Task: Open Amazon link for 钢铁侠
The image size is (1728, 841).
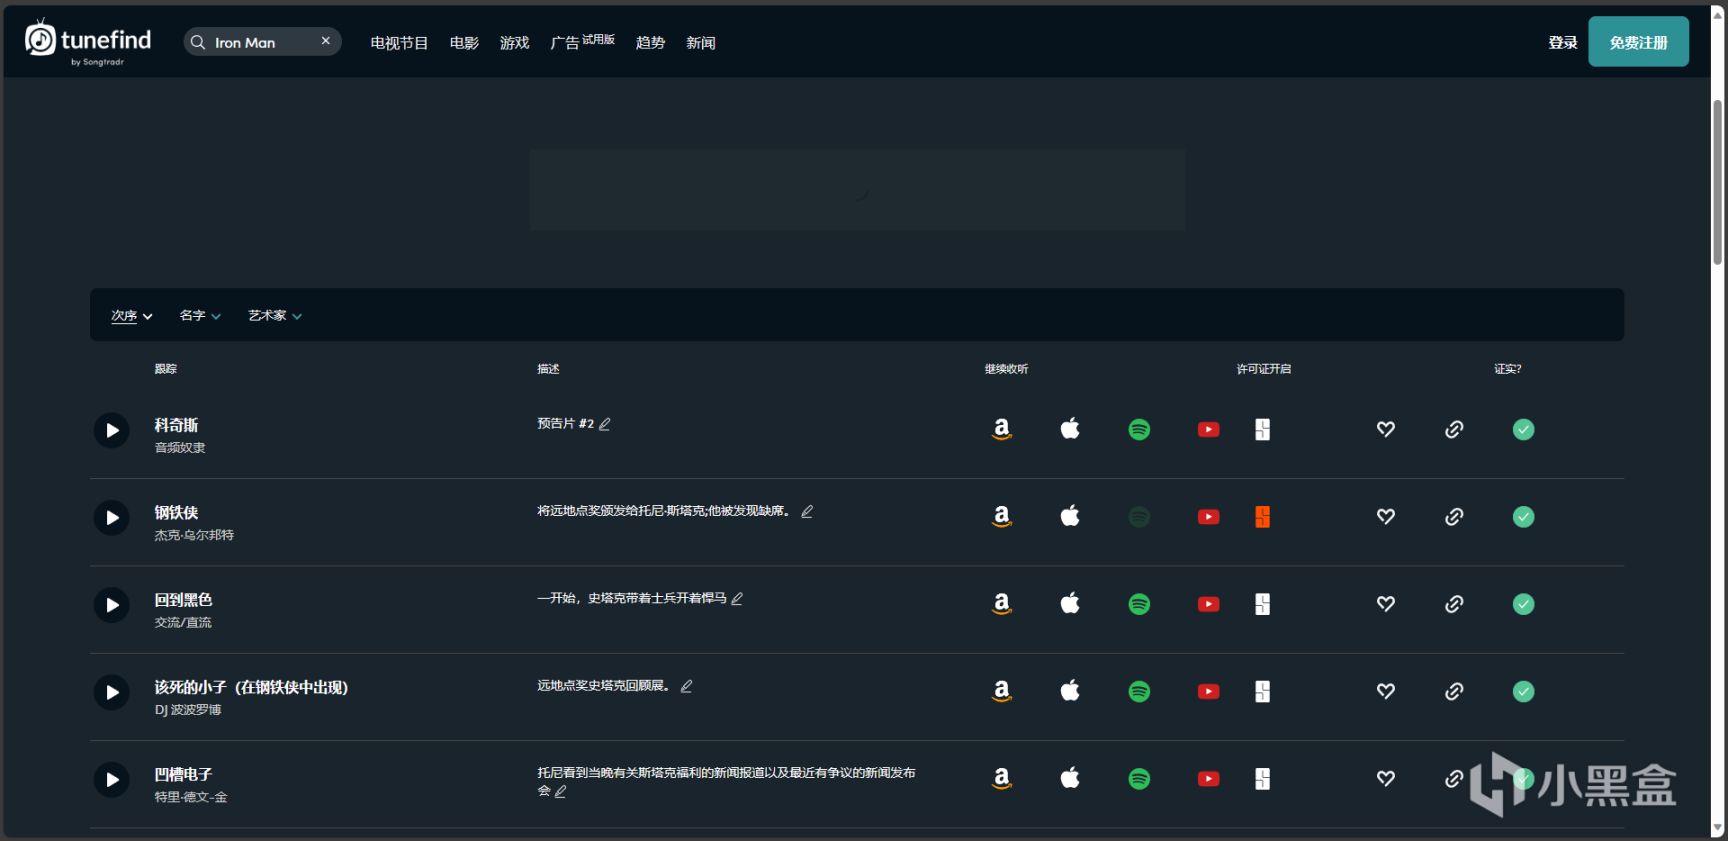Action: pyautogui.click(x=1001, y=517)
